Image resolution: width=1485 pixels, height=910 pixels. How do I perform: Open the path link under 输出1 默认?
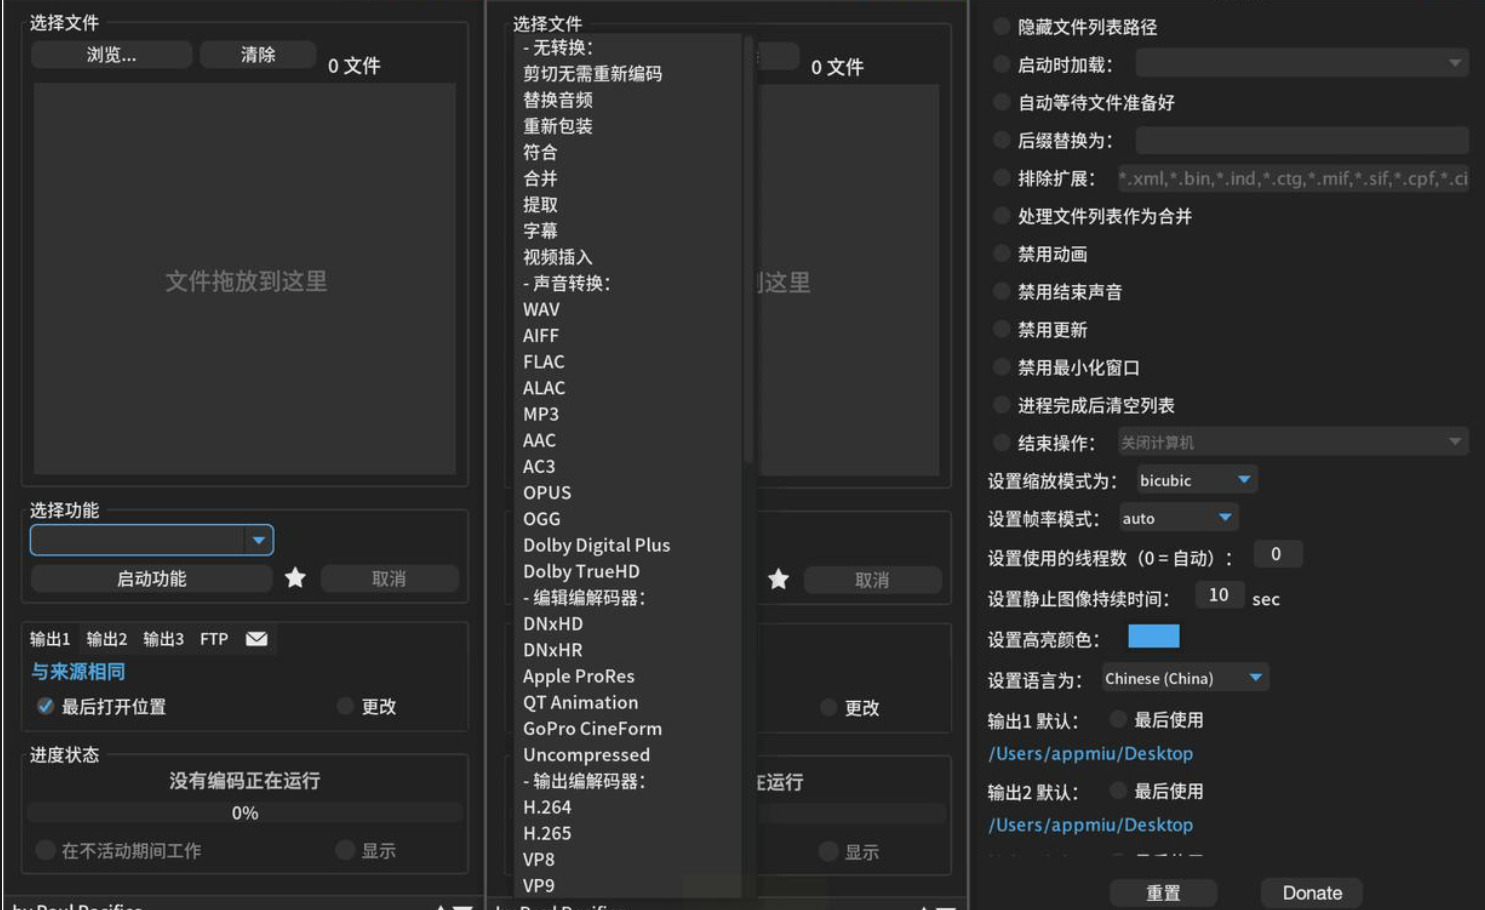(1090, 753)
